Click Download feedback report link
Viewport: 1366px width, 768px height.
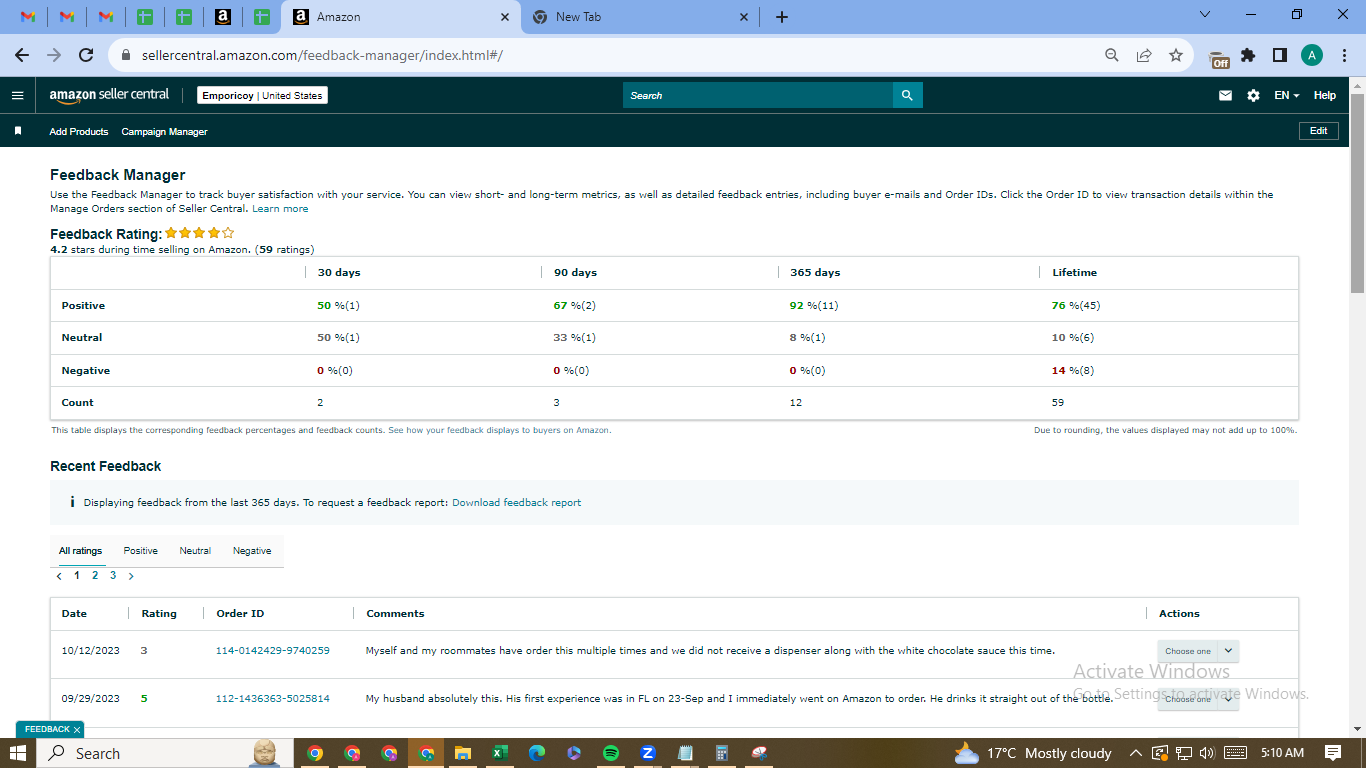coord(516,503)
